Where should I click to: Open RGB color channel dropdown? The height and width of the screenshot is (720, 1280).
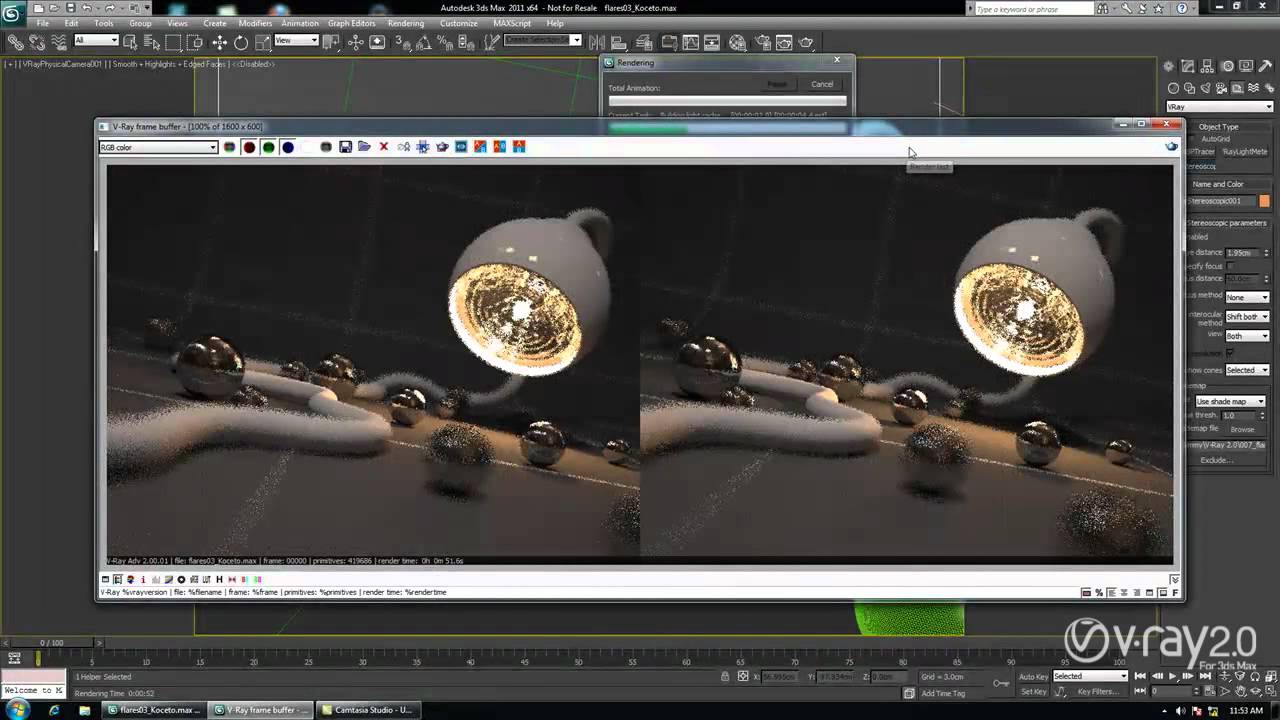(x=158, y=147)
